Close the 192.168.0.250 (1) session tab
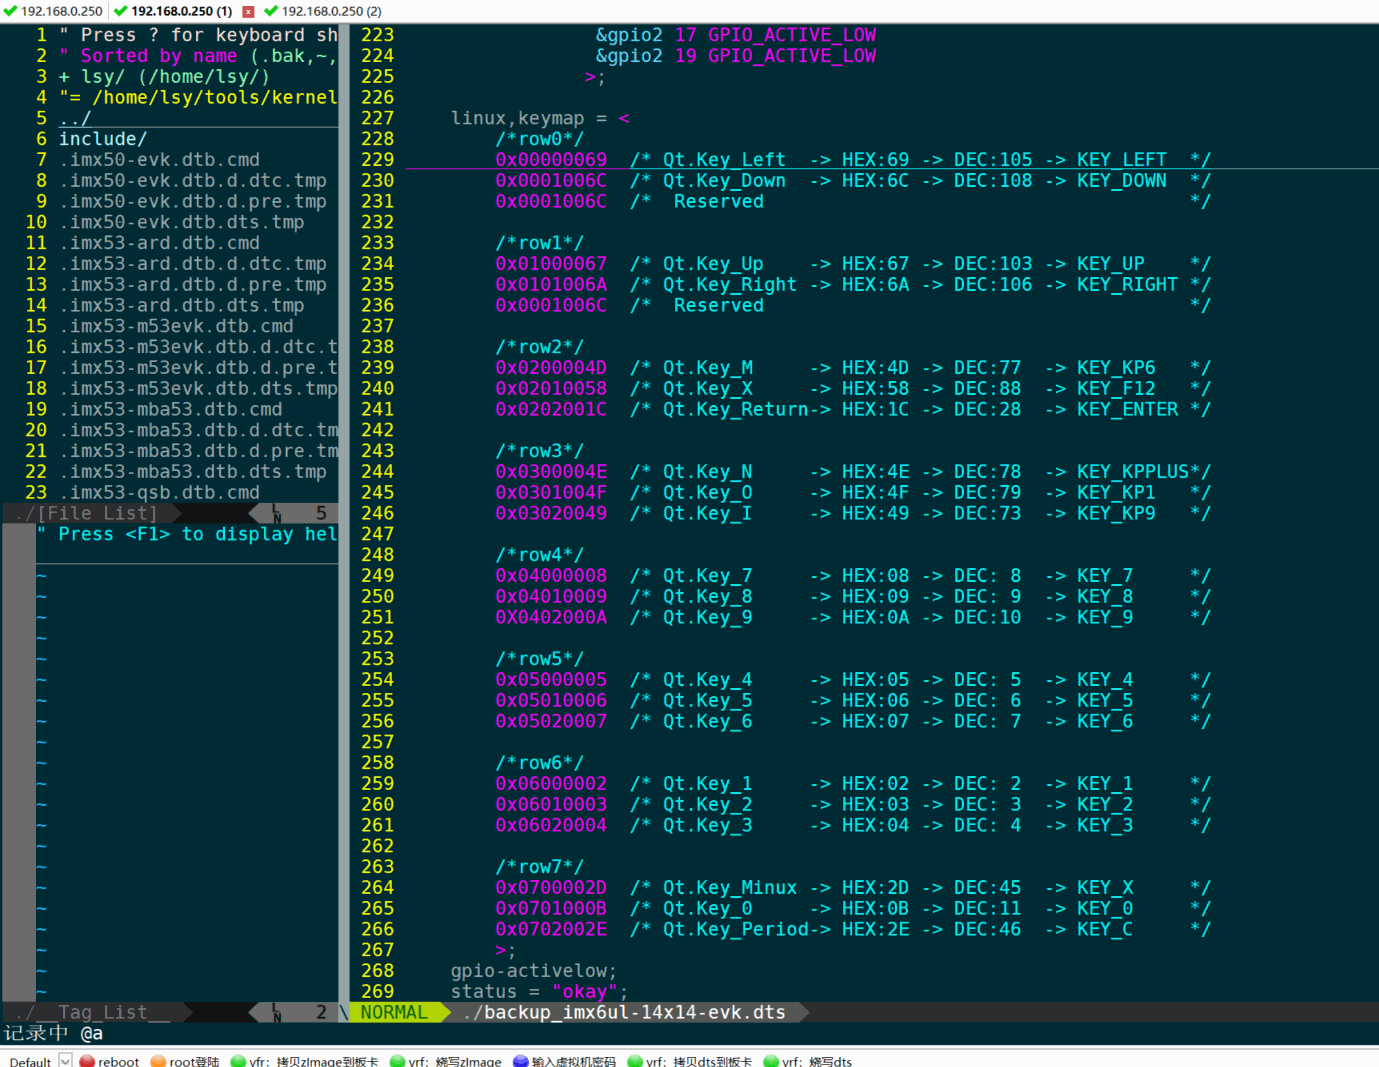This screenshot has height=1067, width=1379. point(248,11)
